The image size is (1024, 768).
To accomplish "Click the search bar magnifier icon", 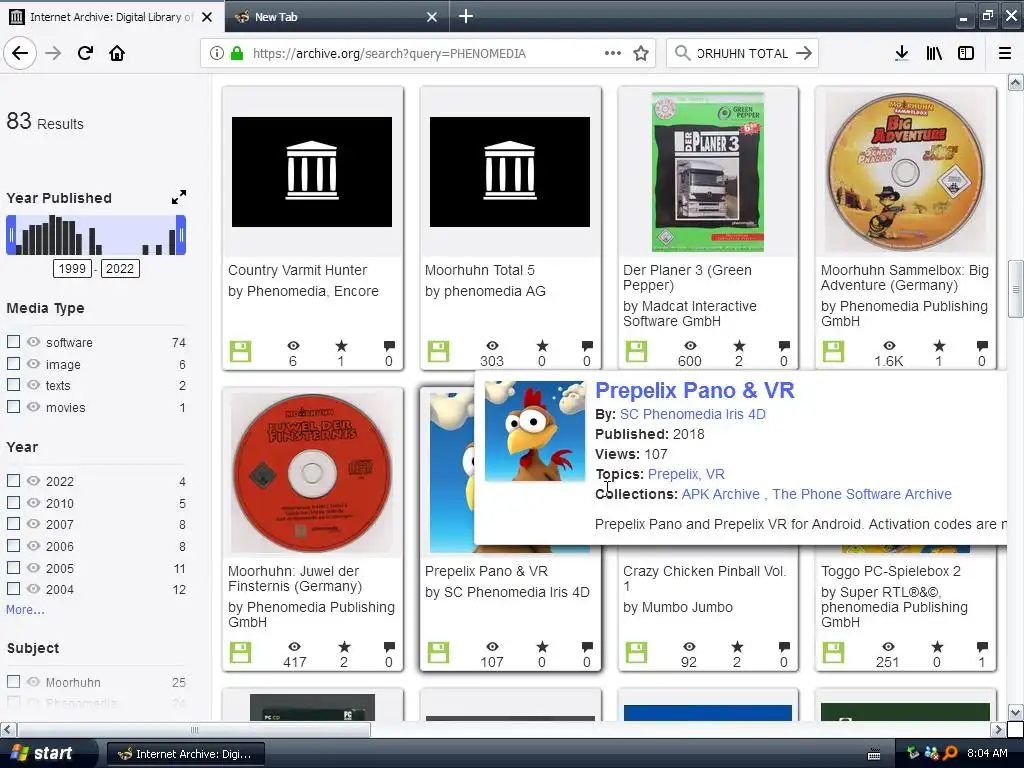I will (682, 53).
